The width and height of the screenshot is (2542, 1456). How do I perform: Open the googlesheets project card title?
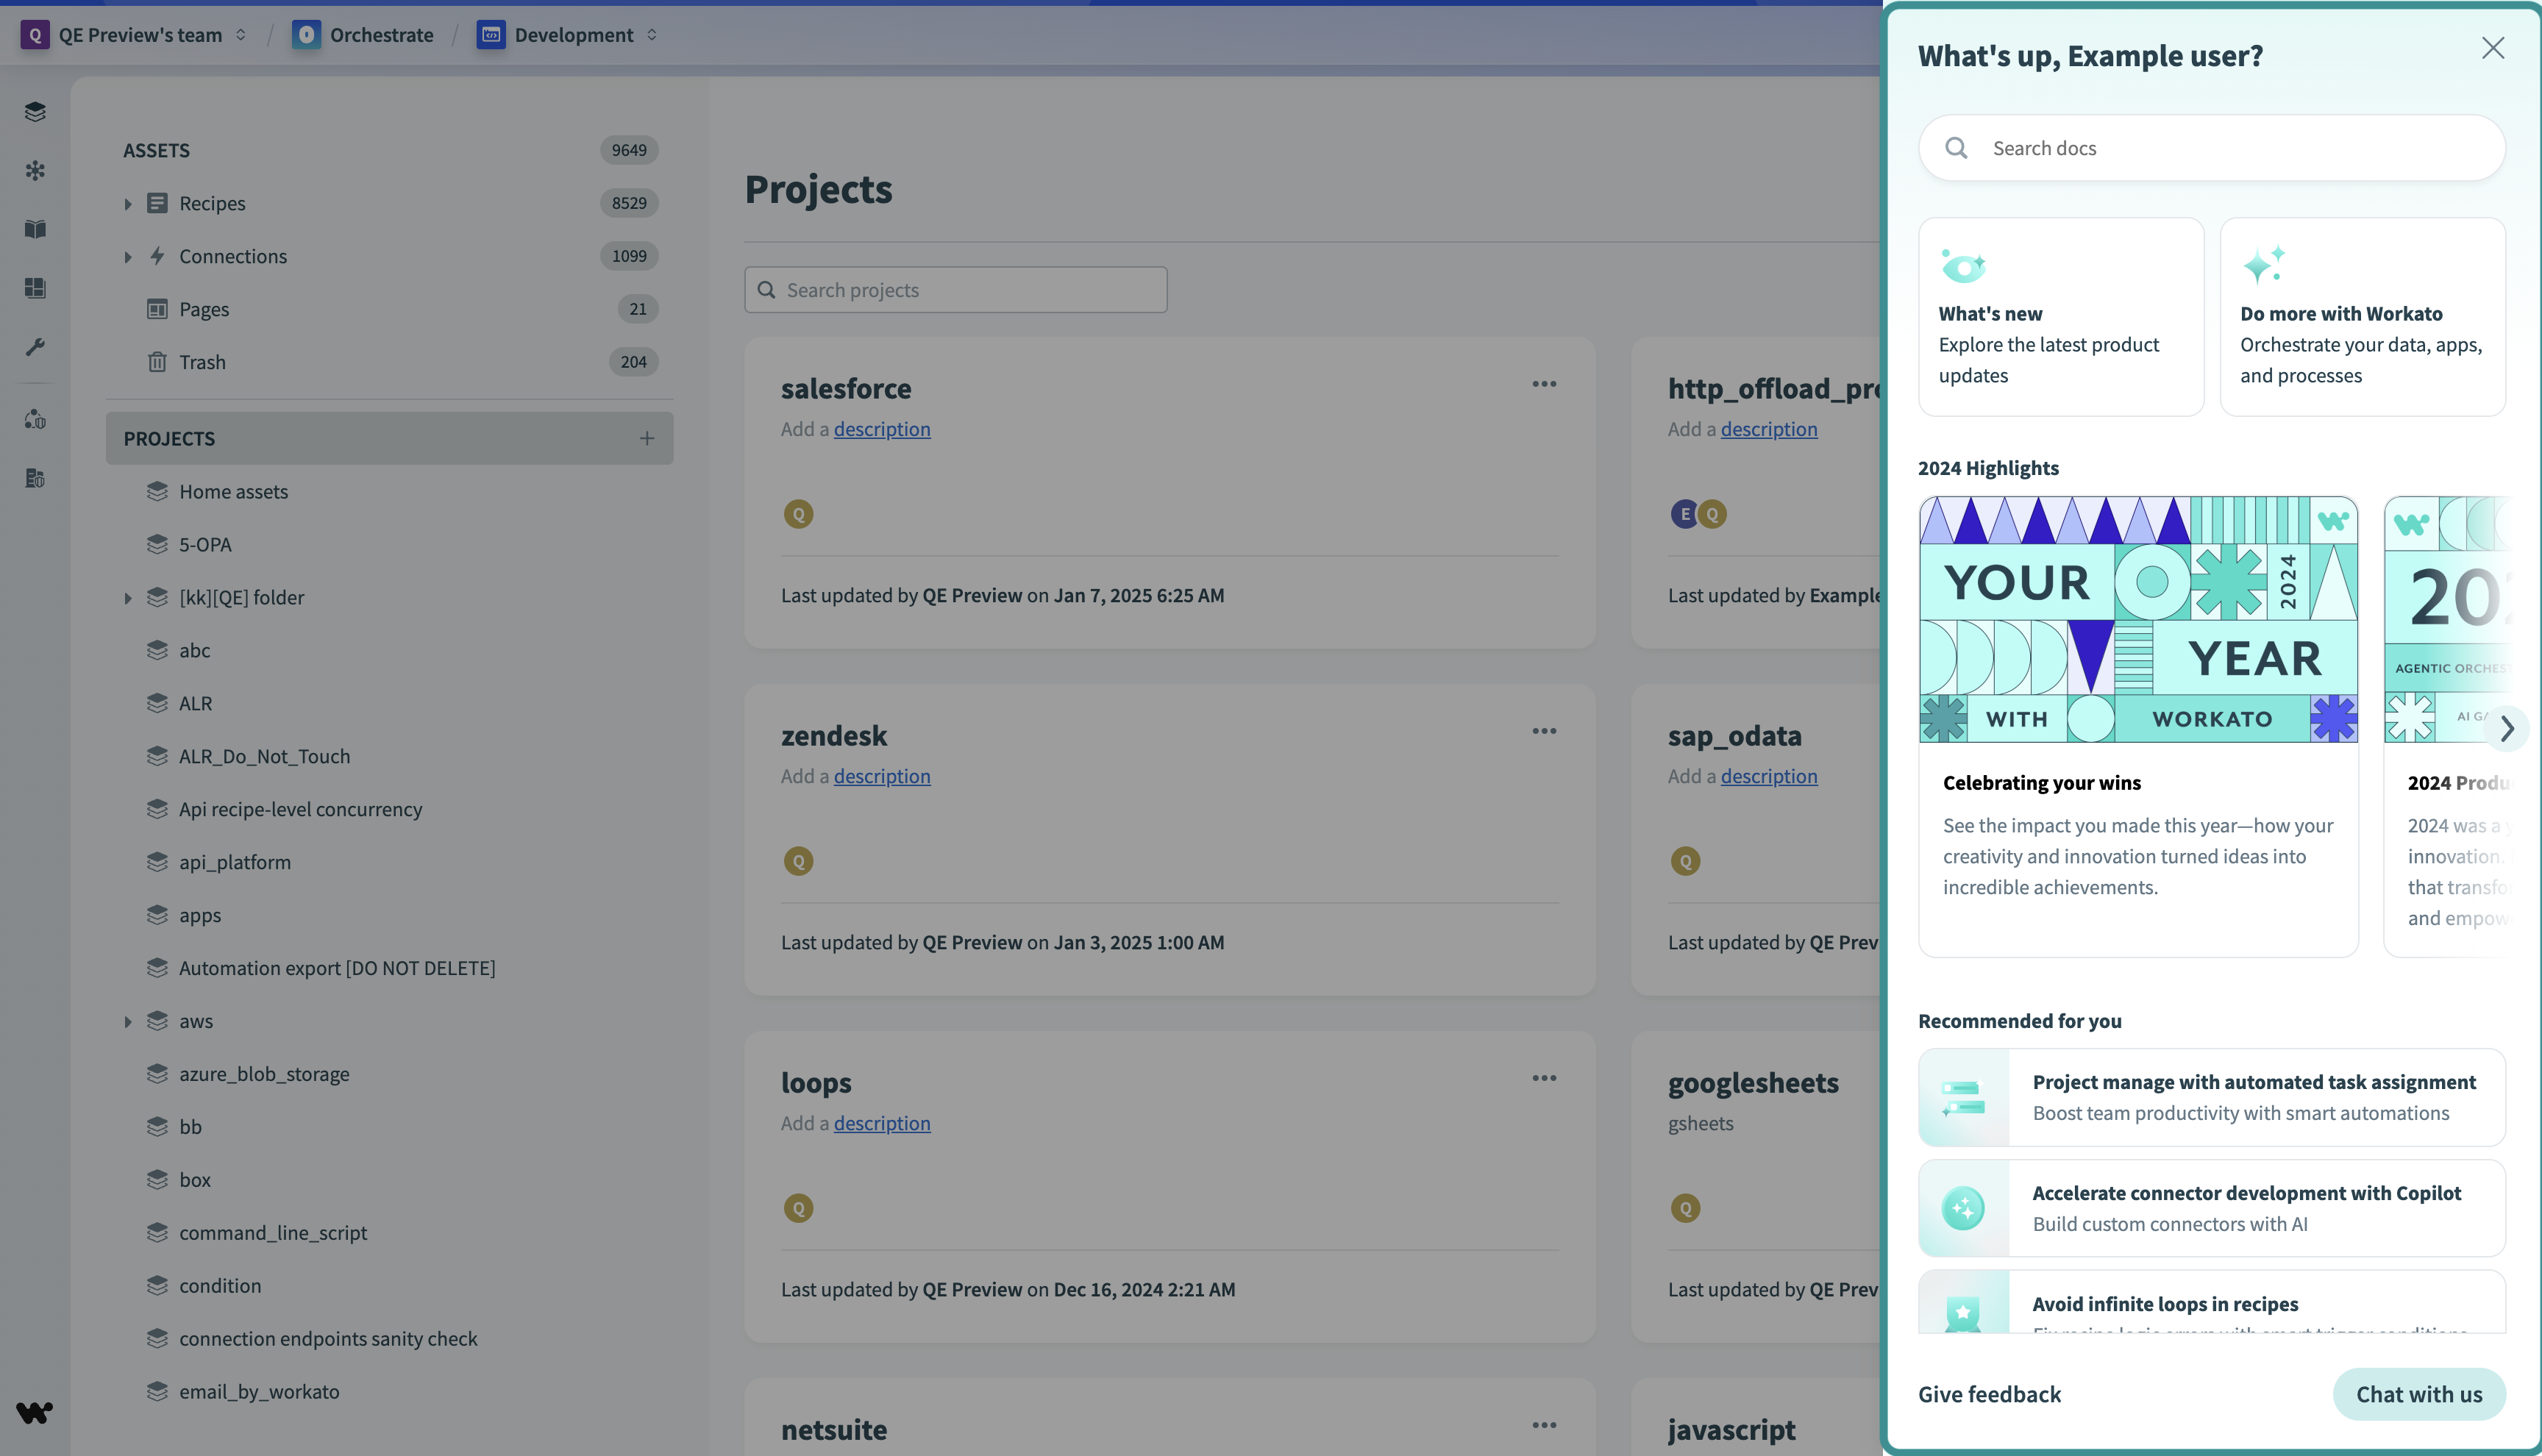1753,1083
